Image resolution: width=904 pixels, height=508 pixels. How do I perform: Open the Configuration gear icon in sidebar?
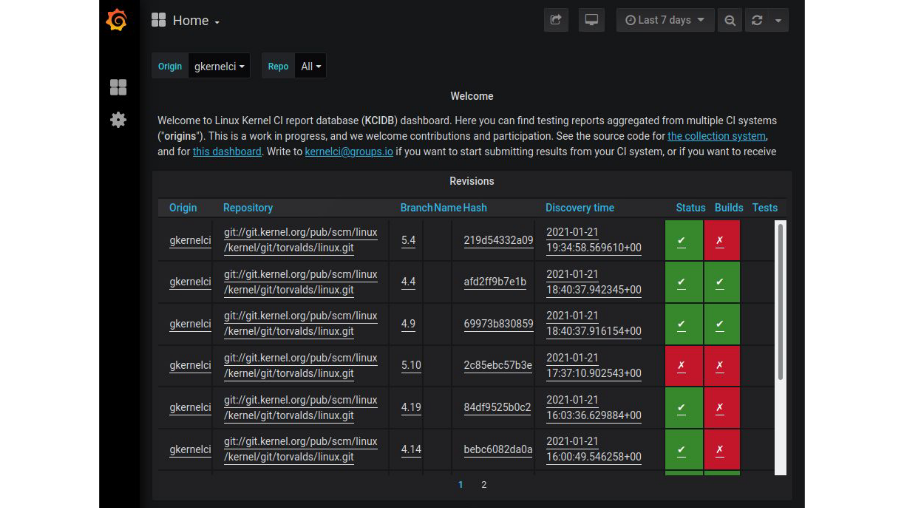pyautogui.click(x=118, y=120)
